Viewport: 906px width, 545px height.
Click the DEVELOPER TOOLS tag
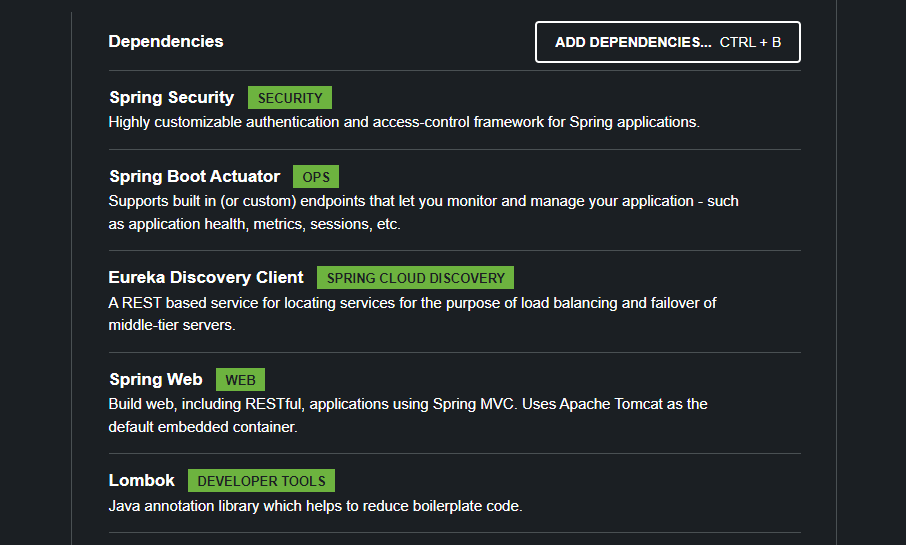point(261,481)
